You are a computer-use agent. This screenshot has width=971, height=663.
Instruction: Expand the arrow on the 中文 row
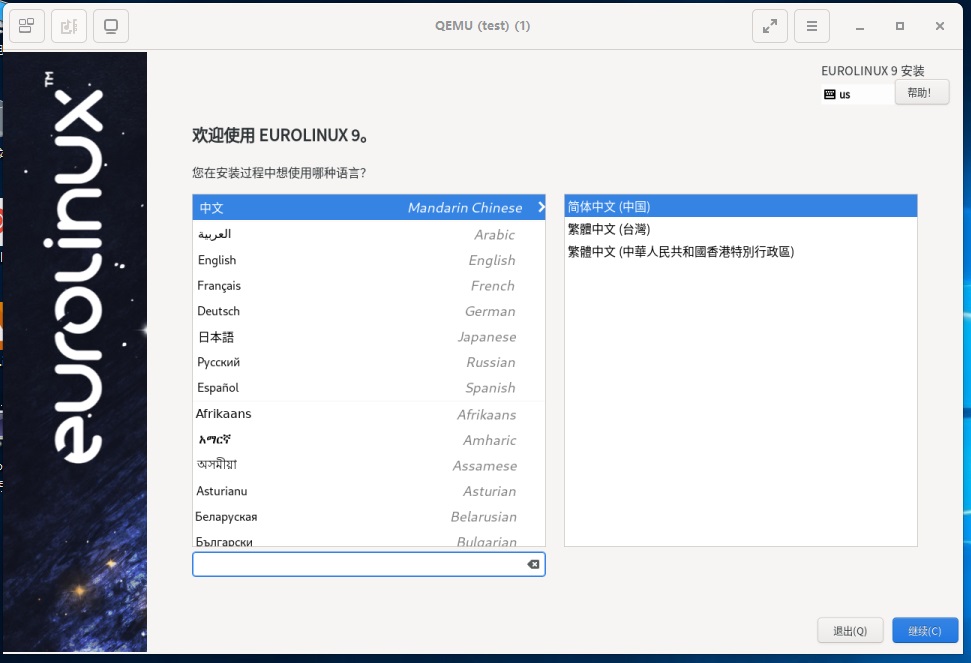[x=541, y=207]
